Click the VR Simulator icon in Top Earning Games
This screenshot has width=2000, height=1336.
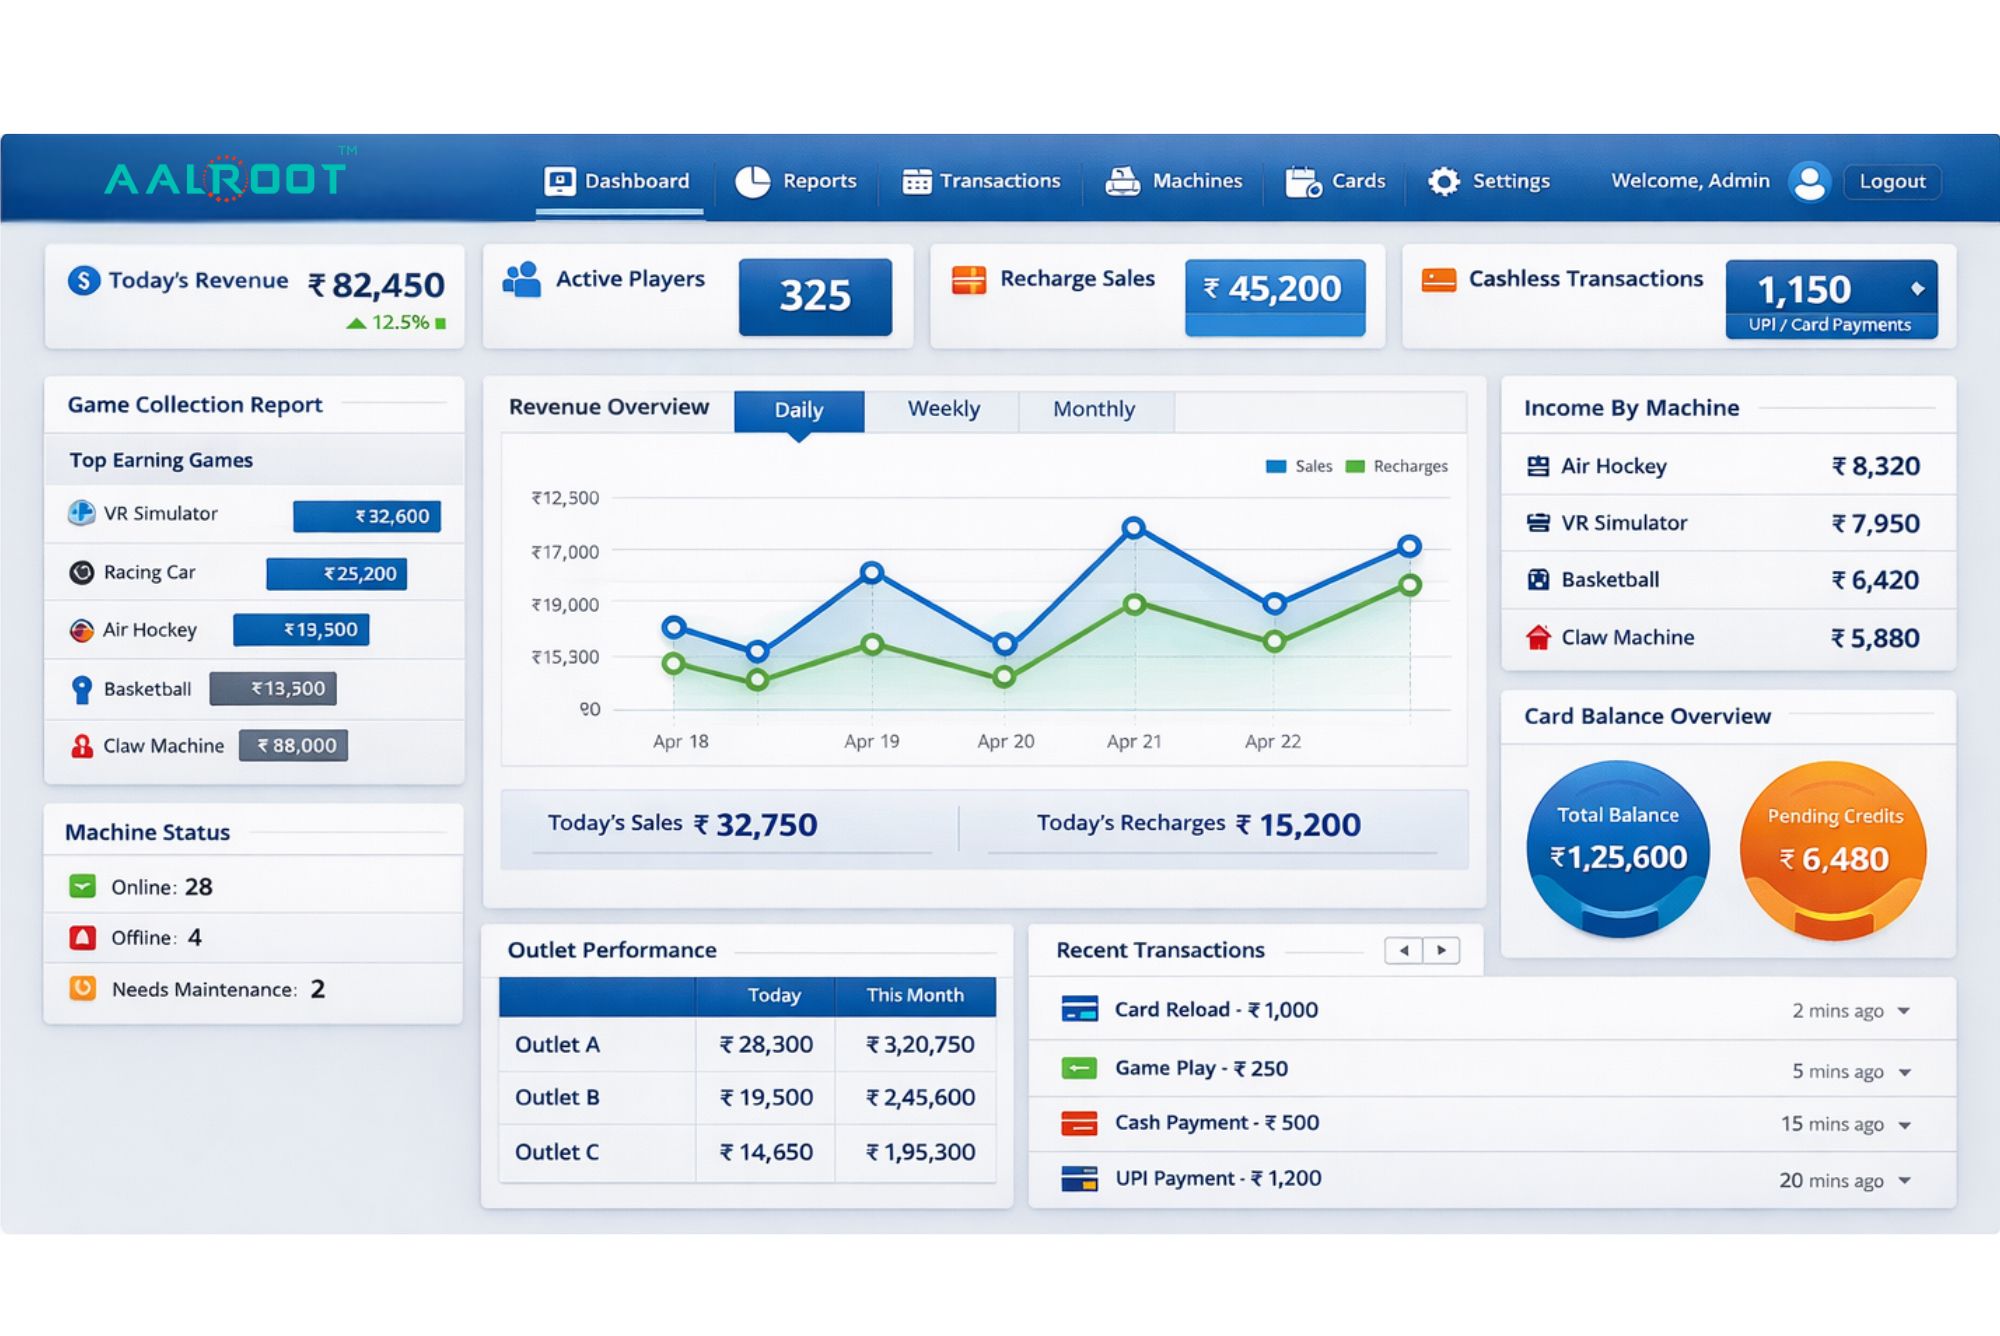pyautogui.click(x=81, y=513)
